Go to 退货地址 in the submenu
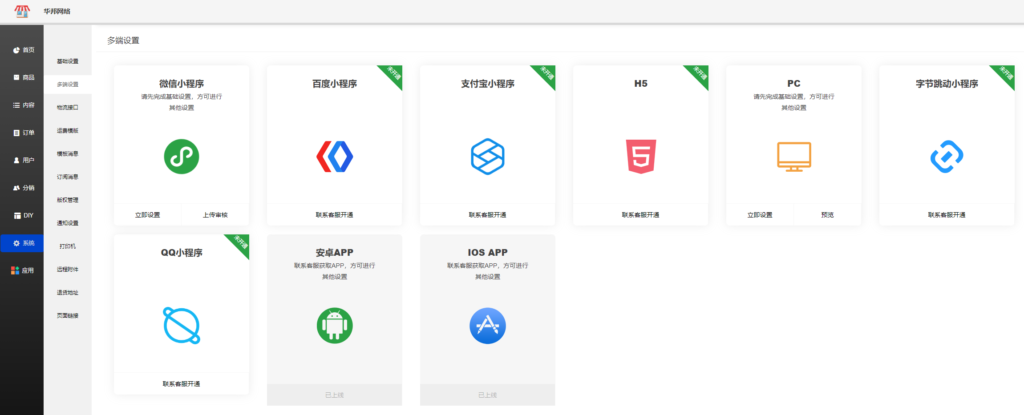 67,292
